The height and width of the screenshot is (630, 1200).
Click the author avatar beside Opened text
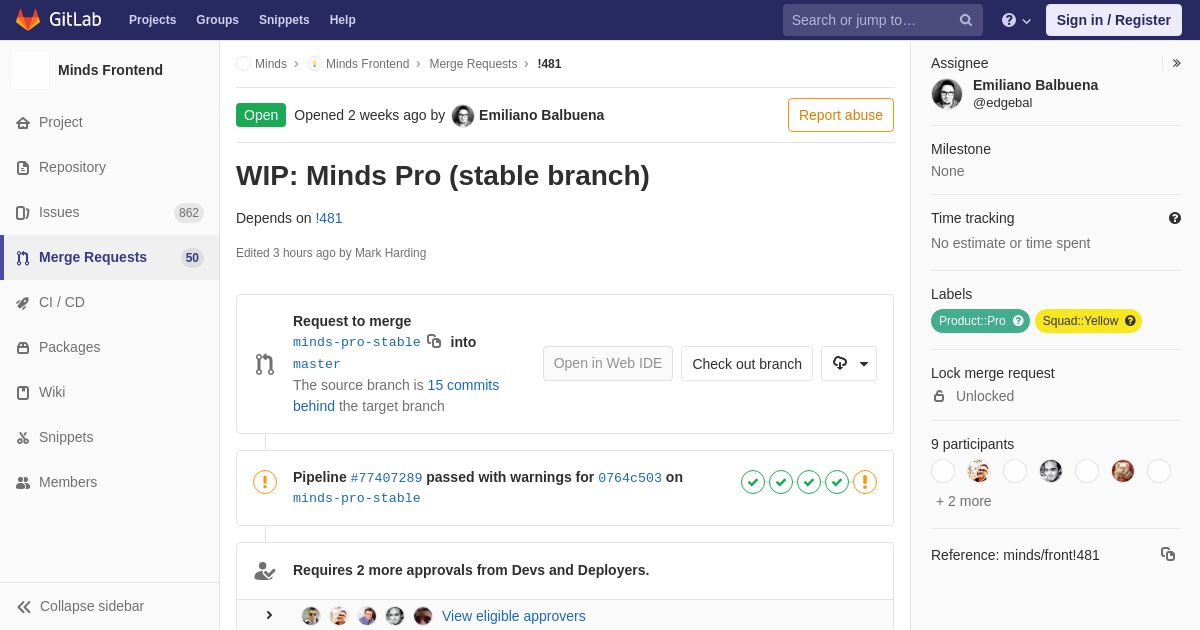[x=463, y=116]
